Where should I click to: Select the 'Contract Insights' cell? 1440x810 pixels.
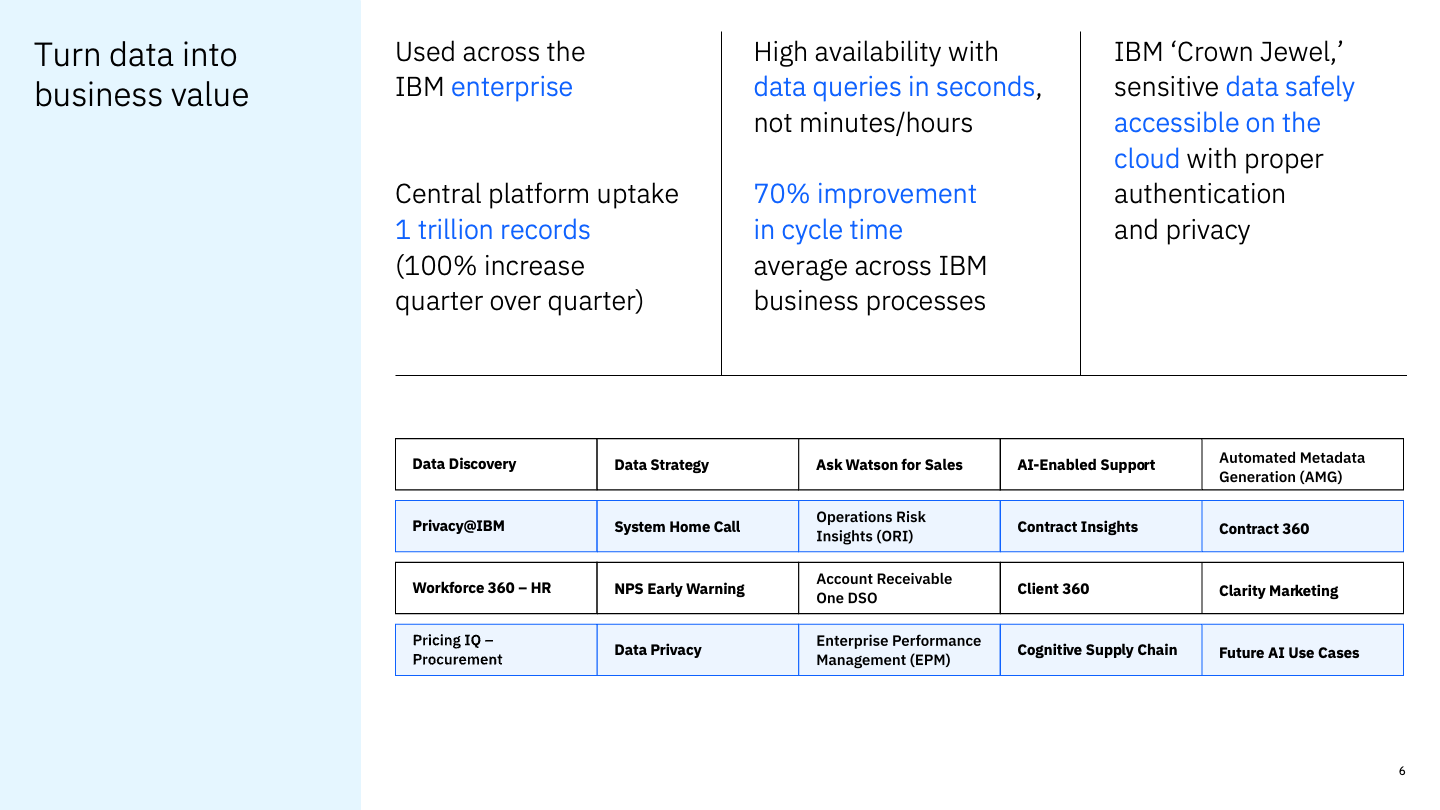click(1101, 526)
